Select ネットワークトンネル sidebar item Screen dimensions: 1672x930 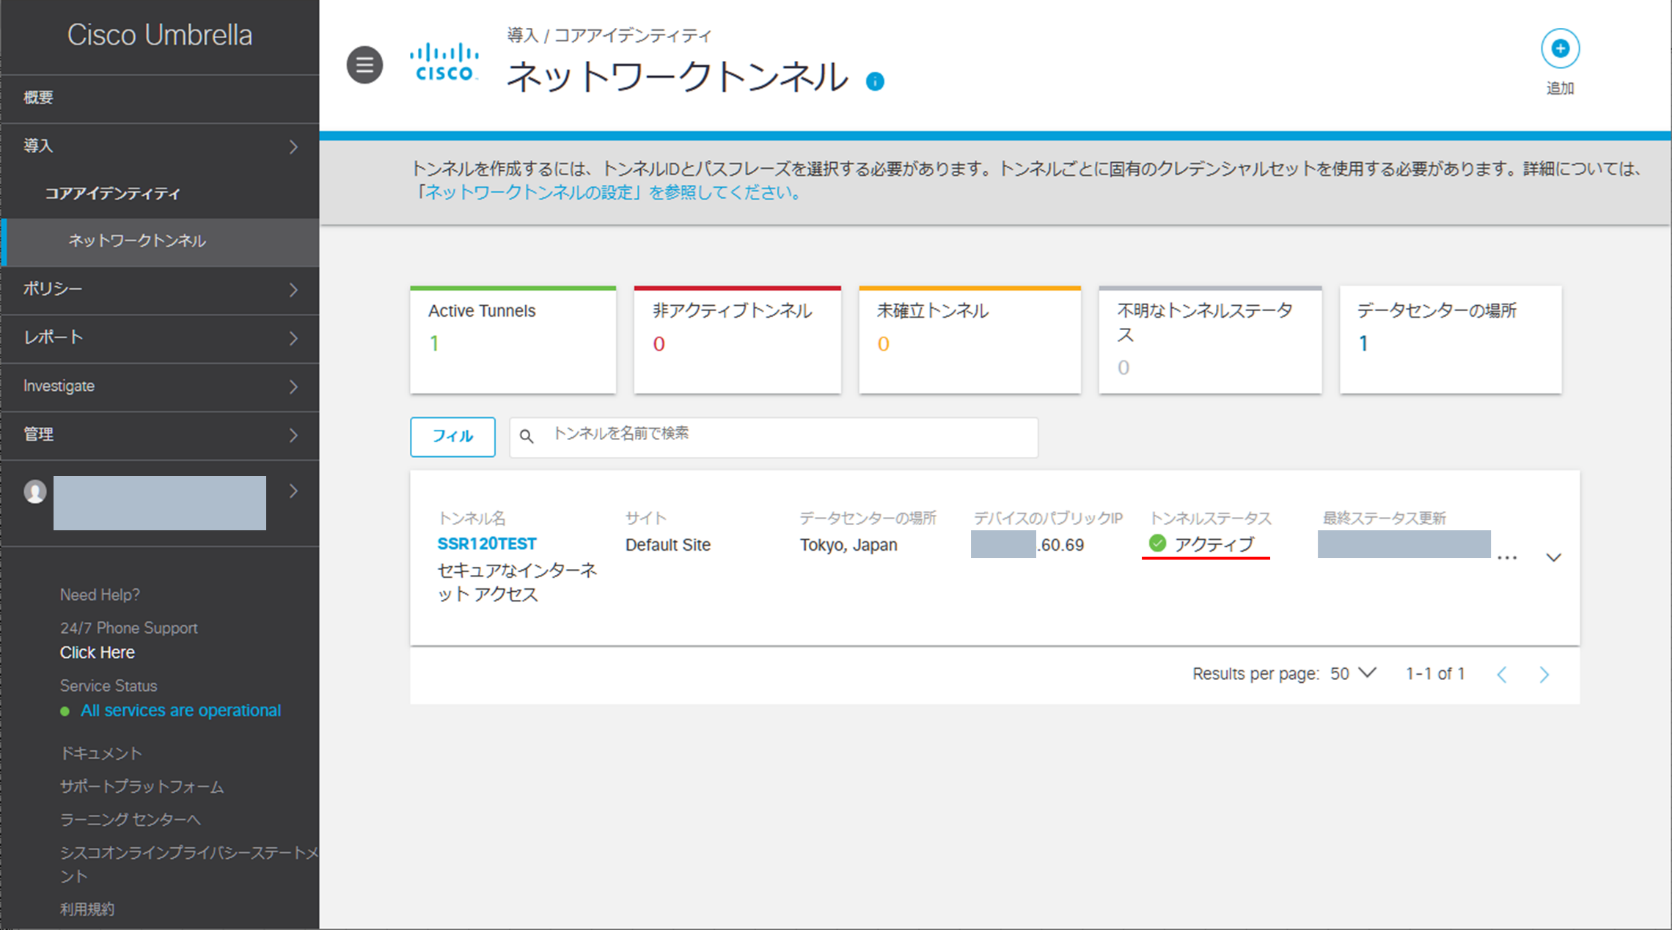(x=160, y=241)
